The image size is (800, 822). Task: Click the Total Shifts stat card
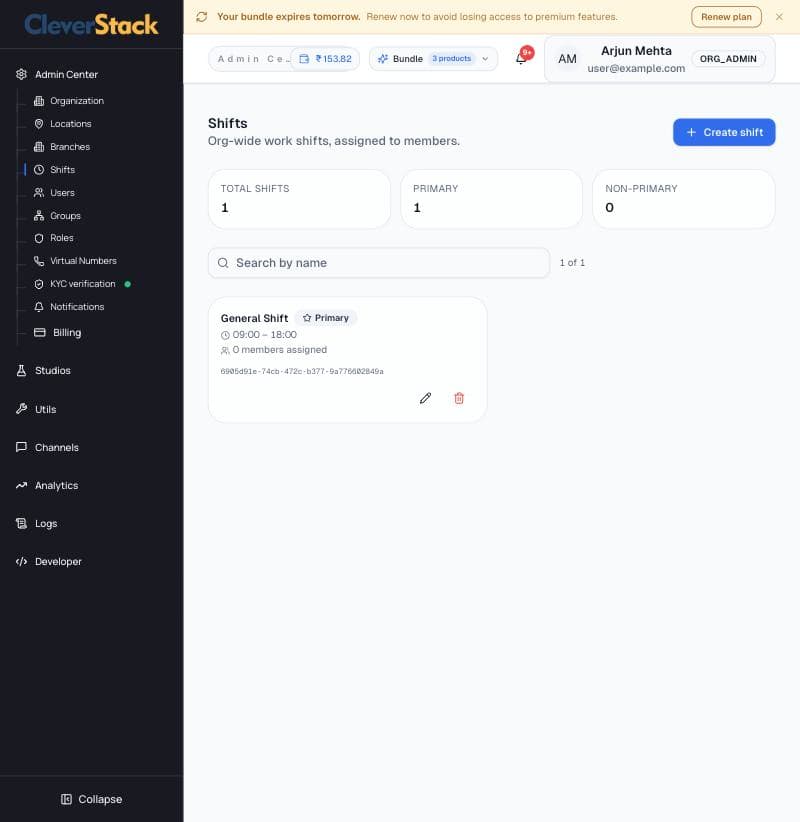(x=299, y=199)
